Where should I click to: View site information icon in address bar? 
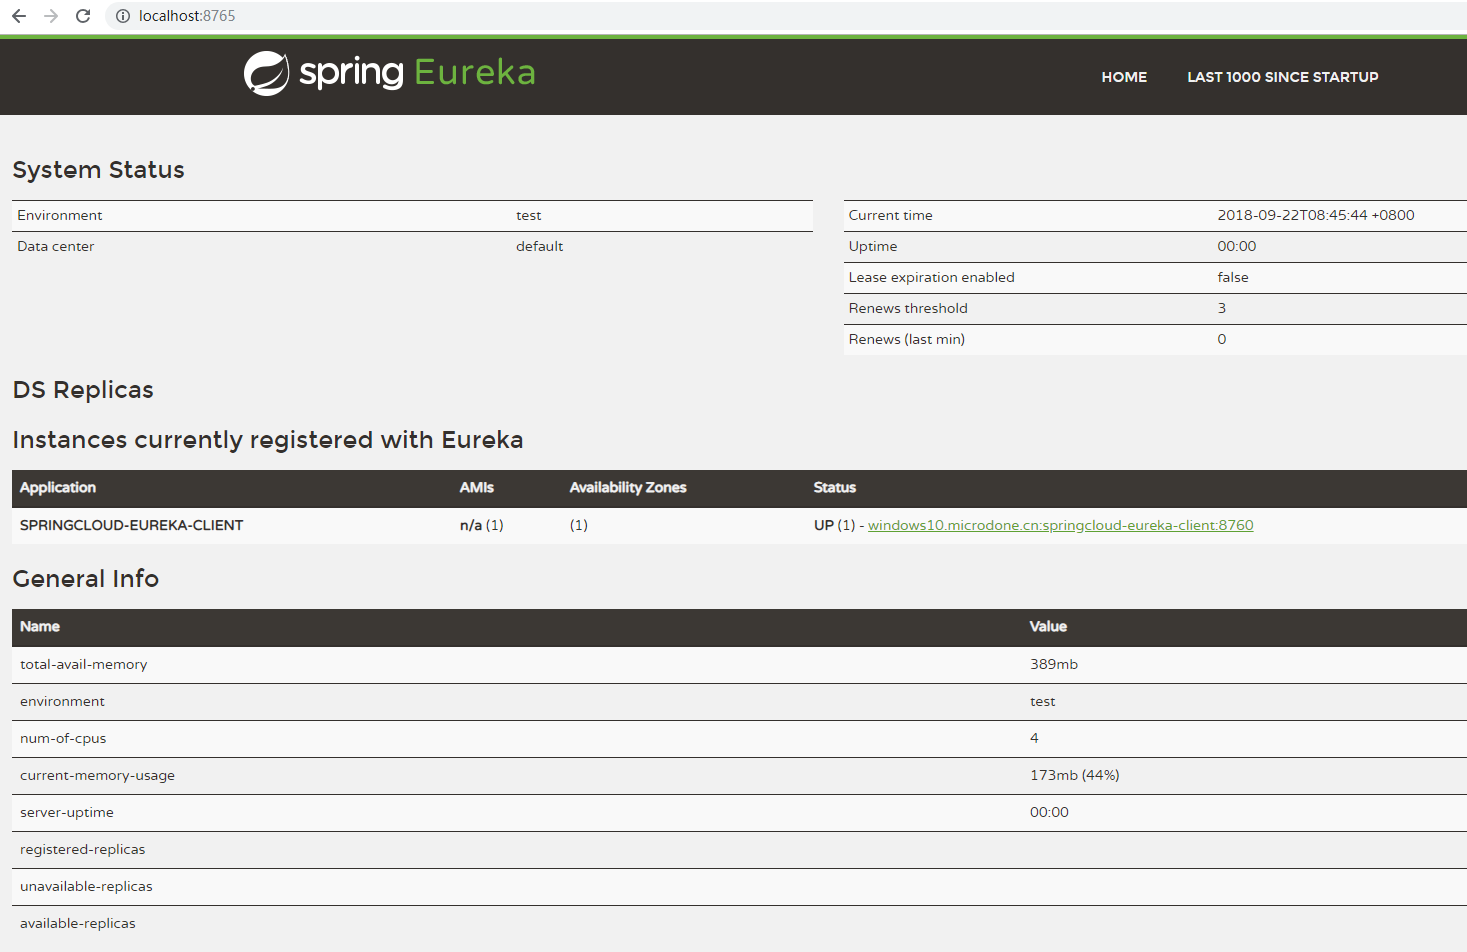123,16
